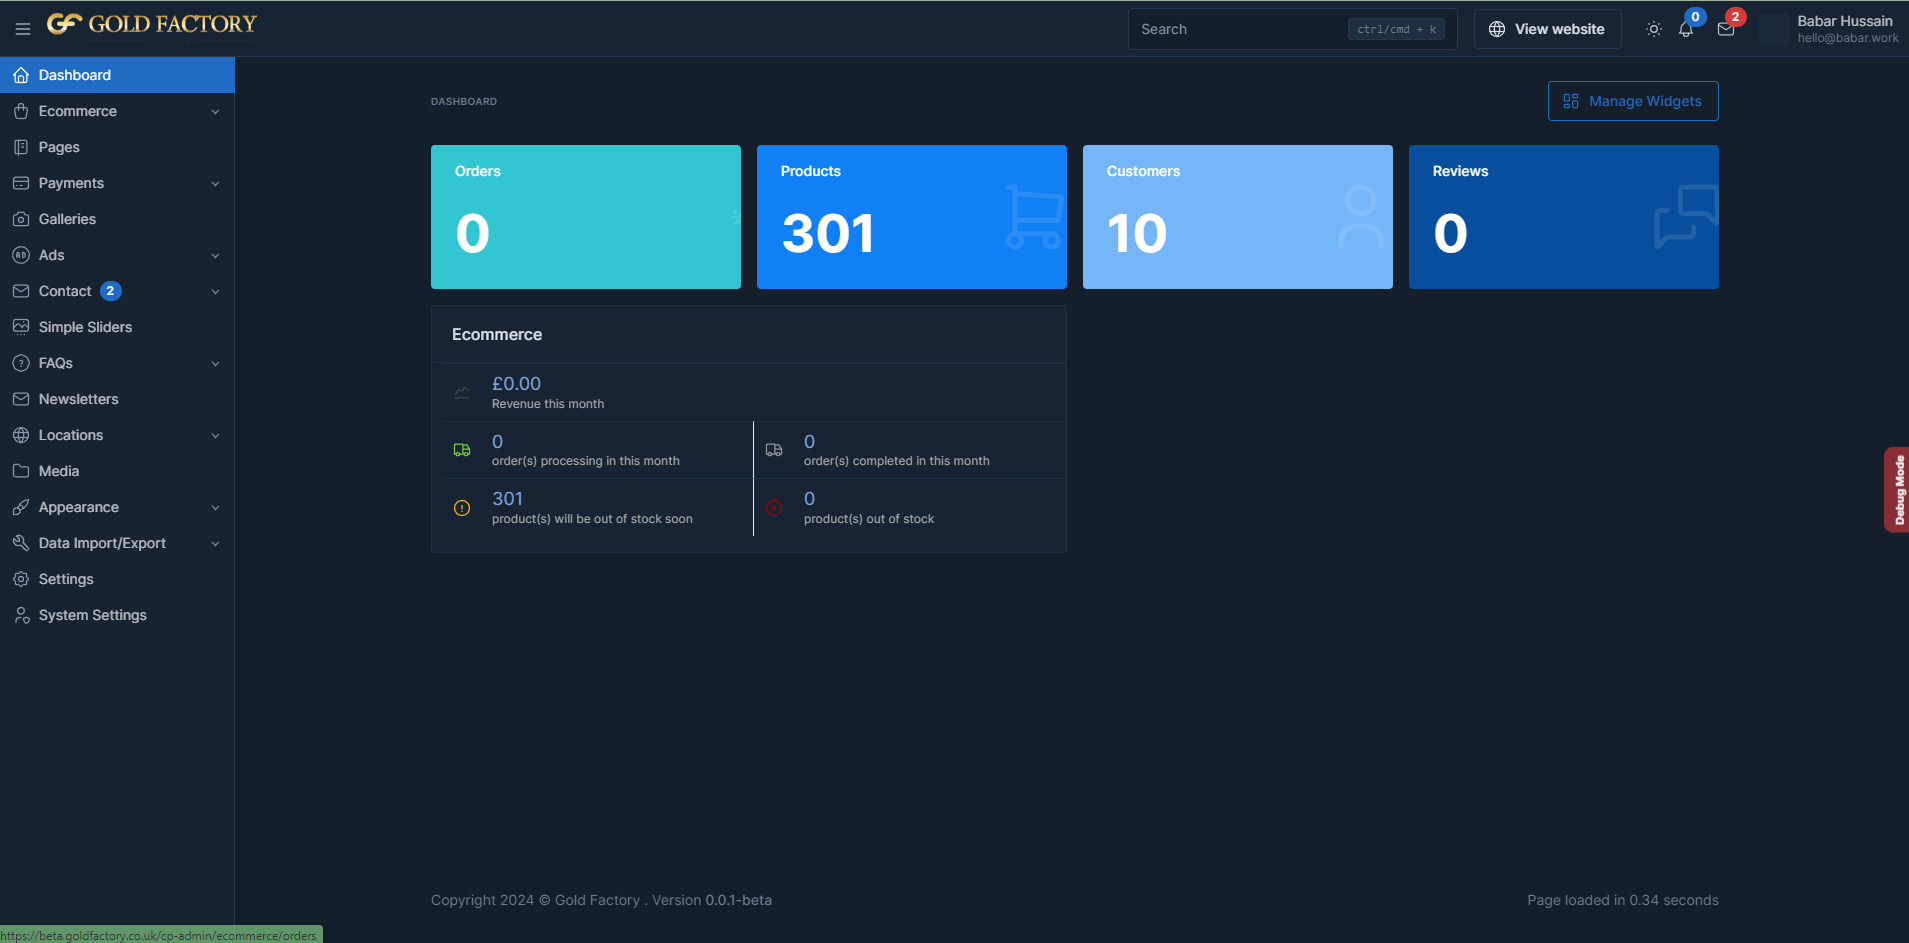Open Pages from the sidebar
Viewport: 1909px width, 943px height.
(x=59, y=147)
